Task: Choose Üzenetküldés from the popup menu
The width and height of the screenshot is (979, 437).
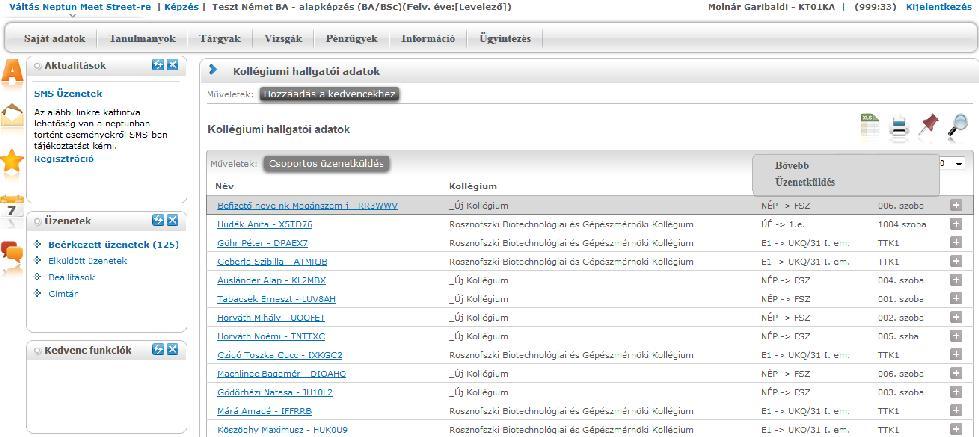Action: click(x=805, y=182)
